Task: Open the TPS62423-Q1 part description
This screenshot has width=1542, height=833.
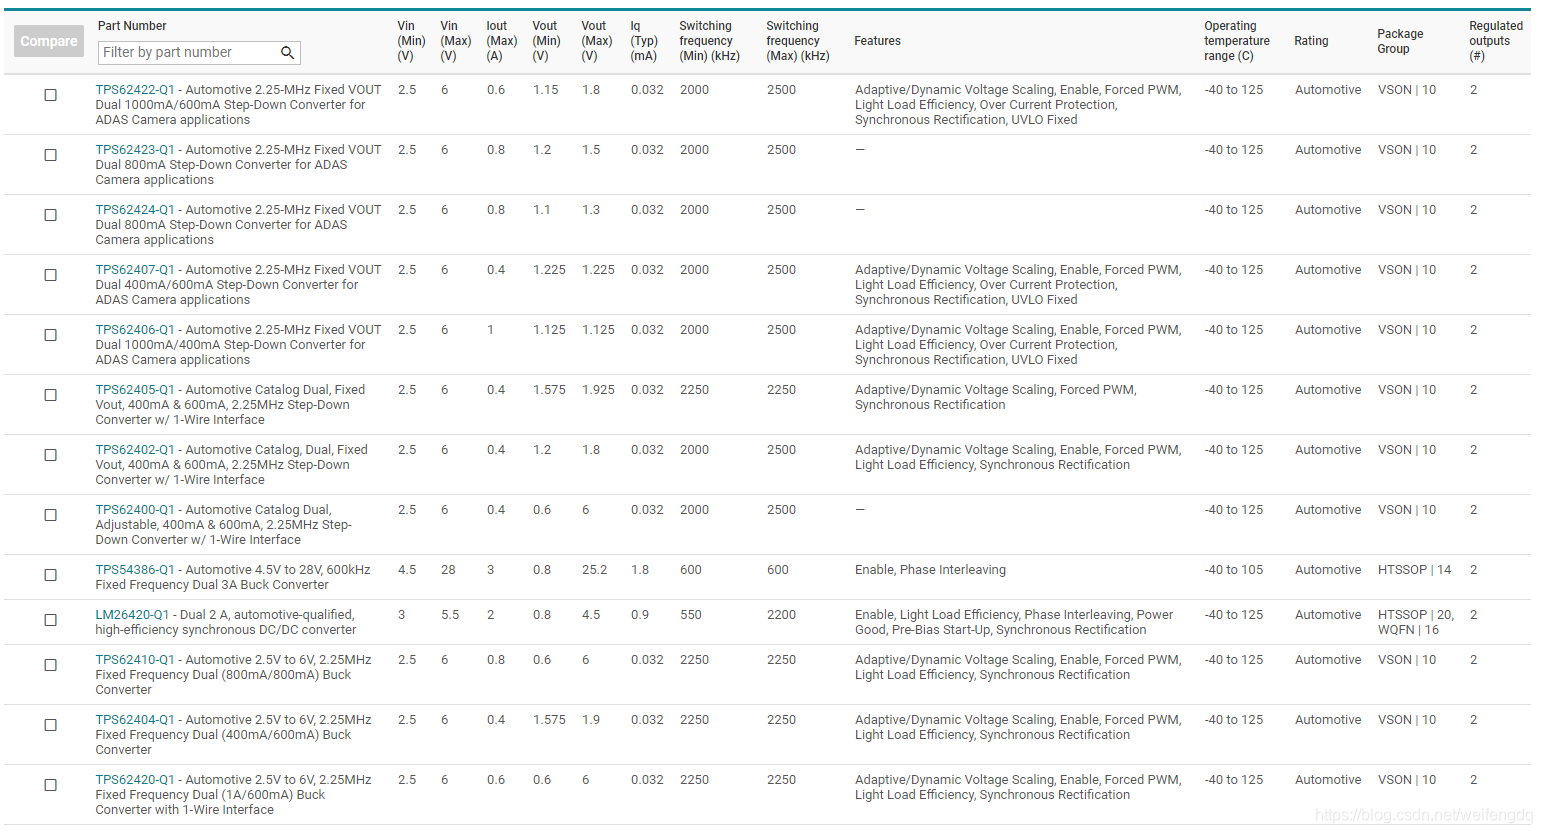Action: point(238,165)
